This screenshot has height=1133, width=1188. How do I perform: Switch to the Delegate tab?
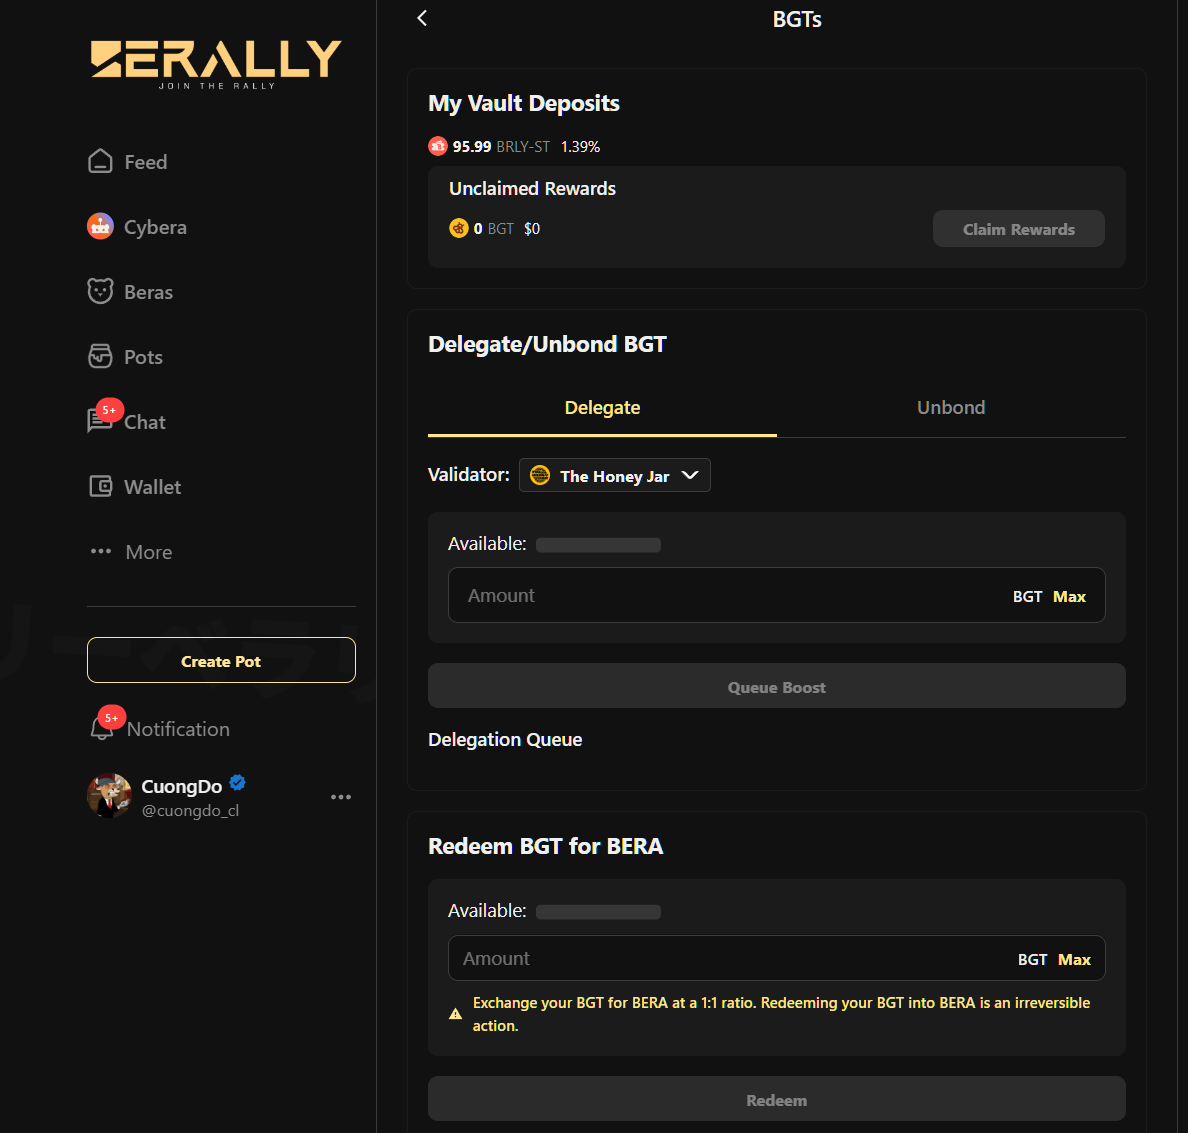click(x=602, y=408)
